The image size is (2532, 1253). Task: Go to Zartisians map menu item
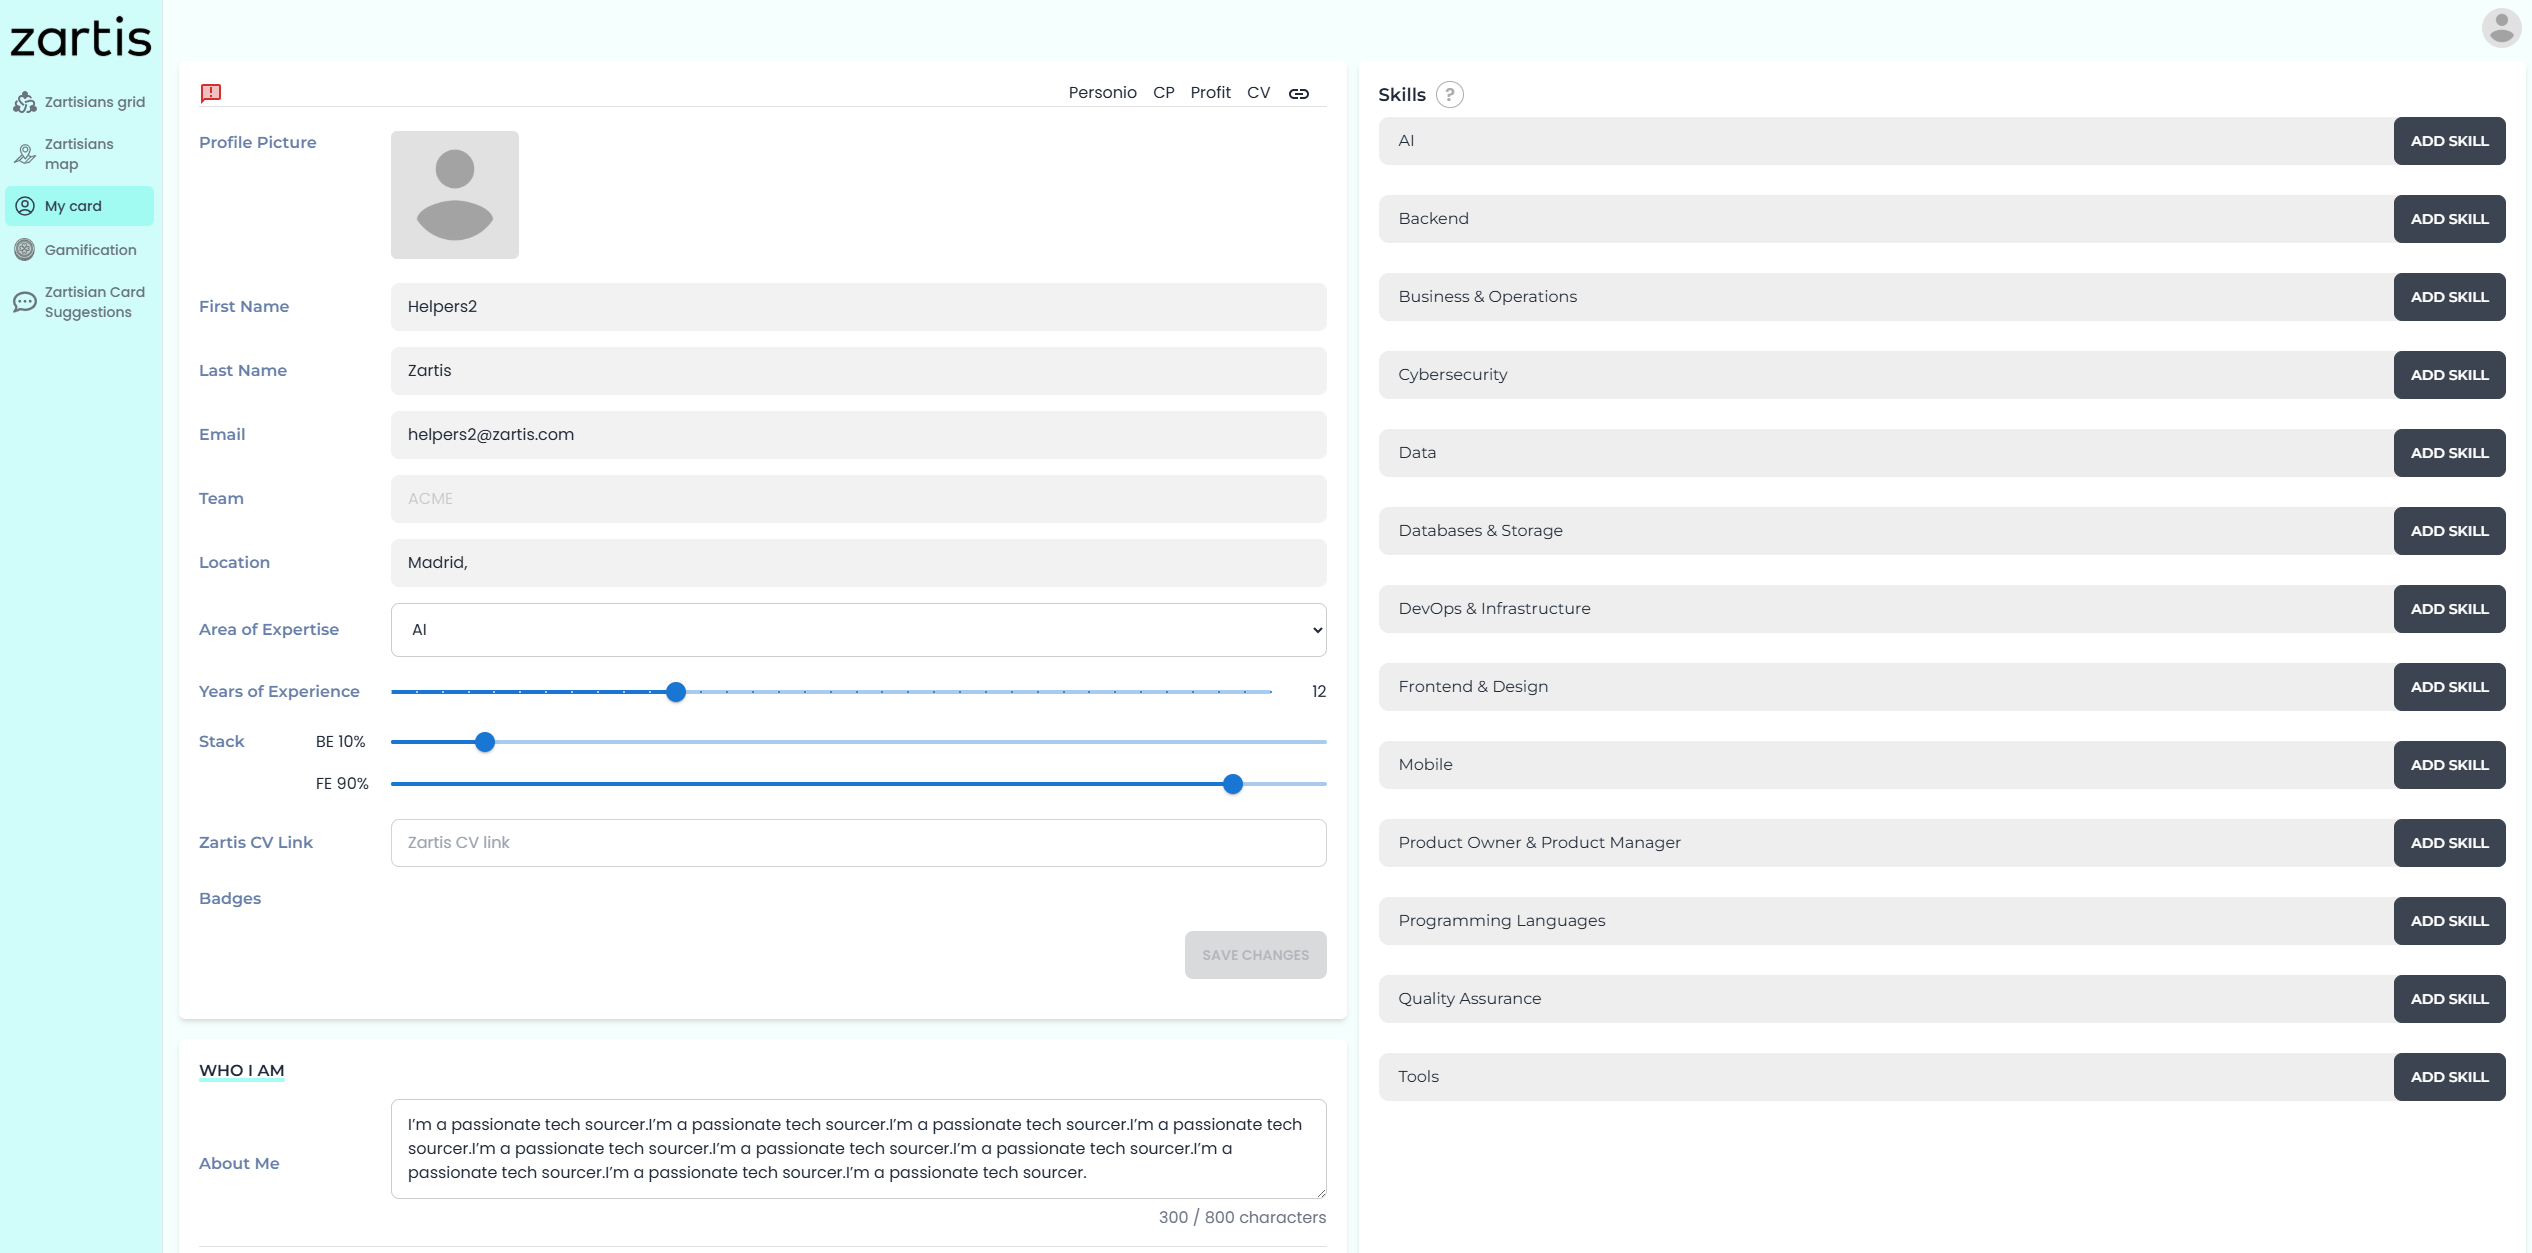point(79,154)
